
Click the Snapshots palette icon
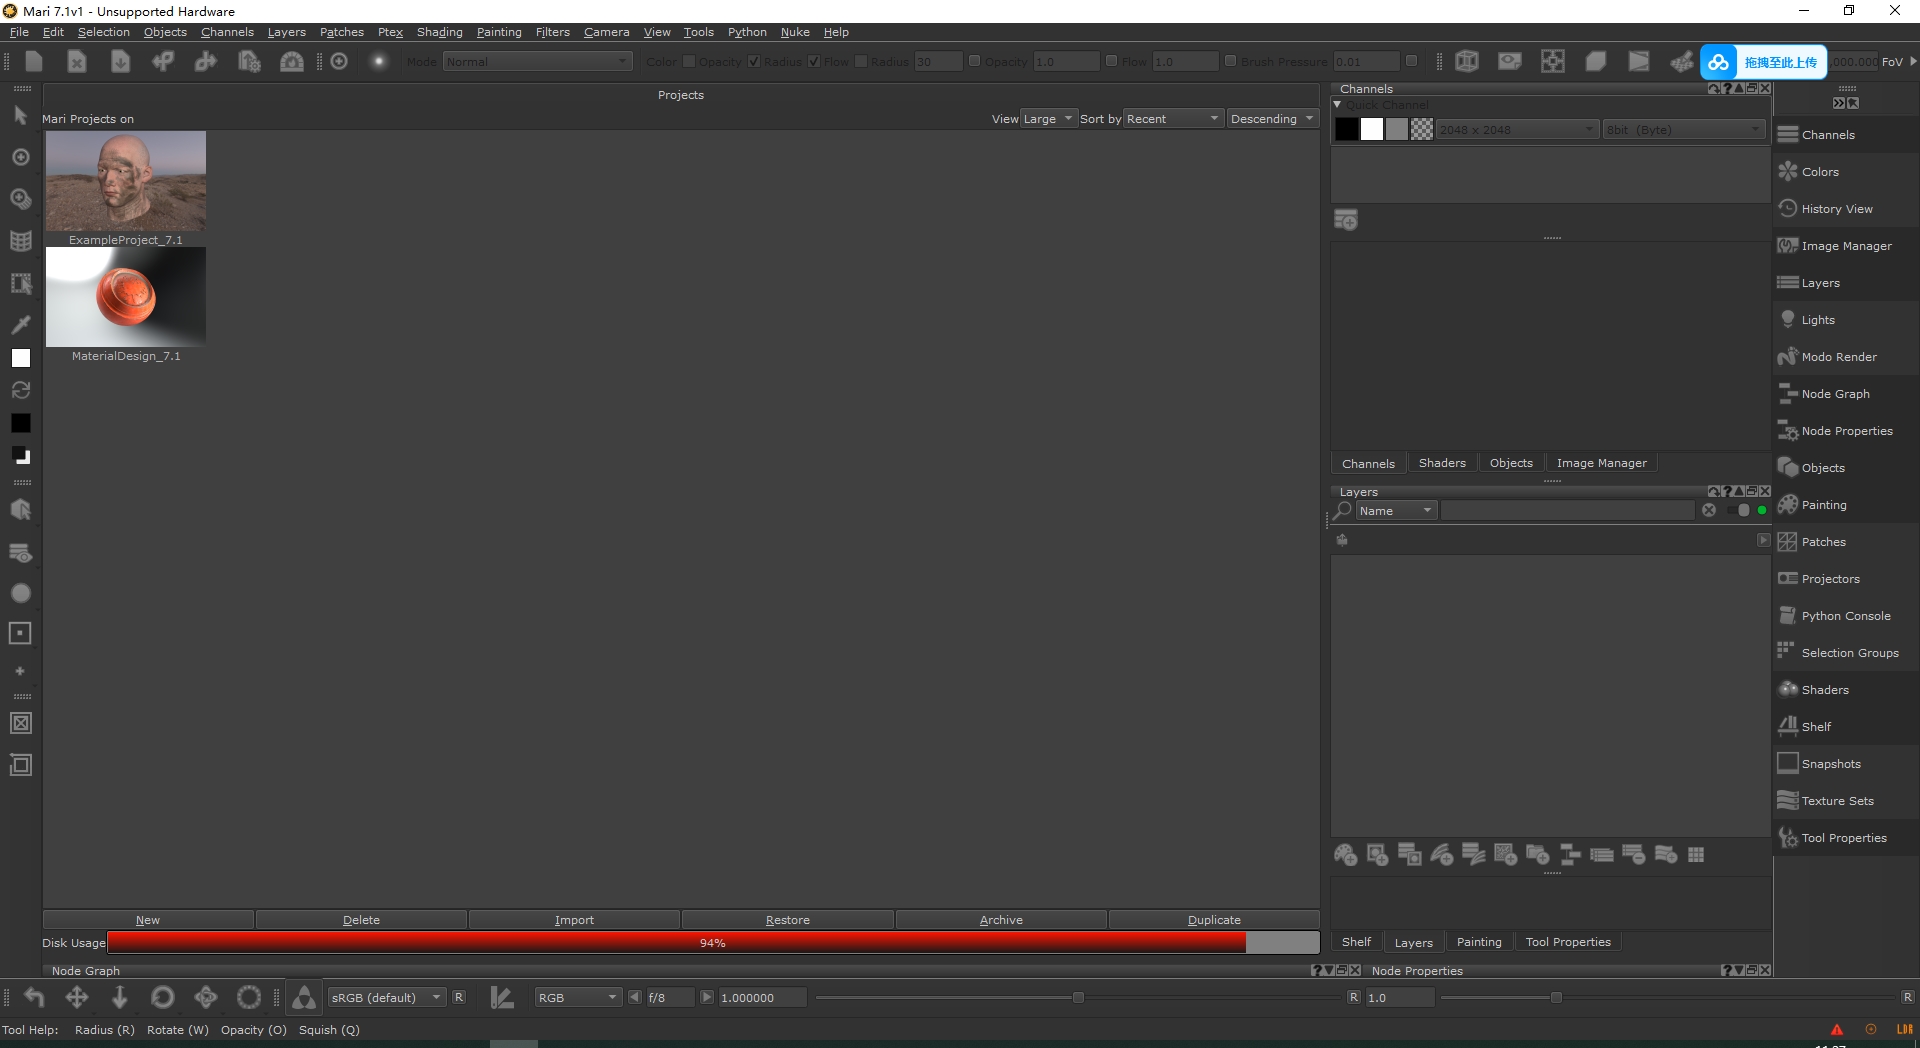tap(1788, 764)
